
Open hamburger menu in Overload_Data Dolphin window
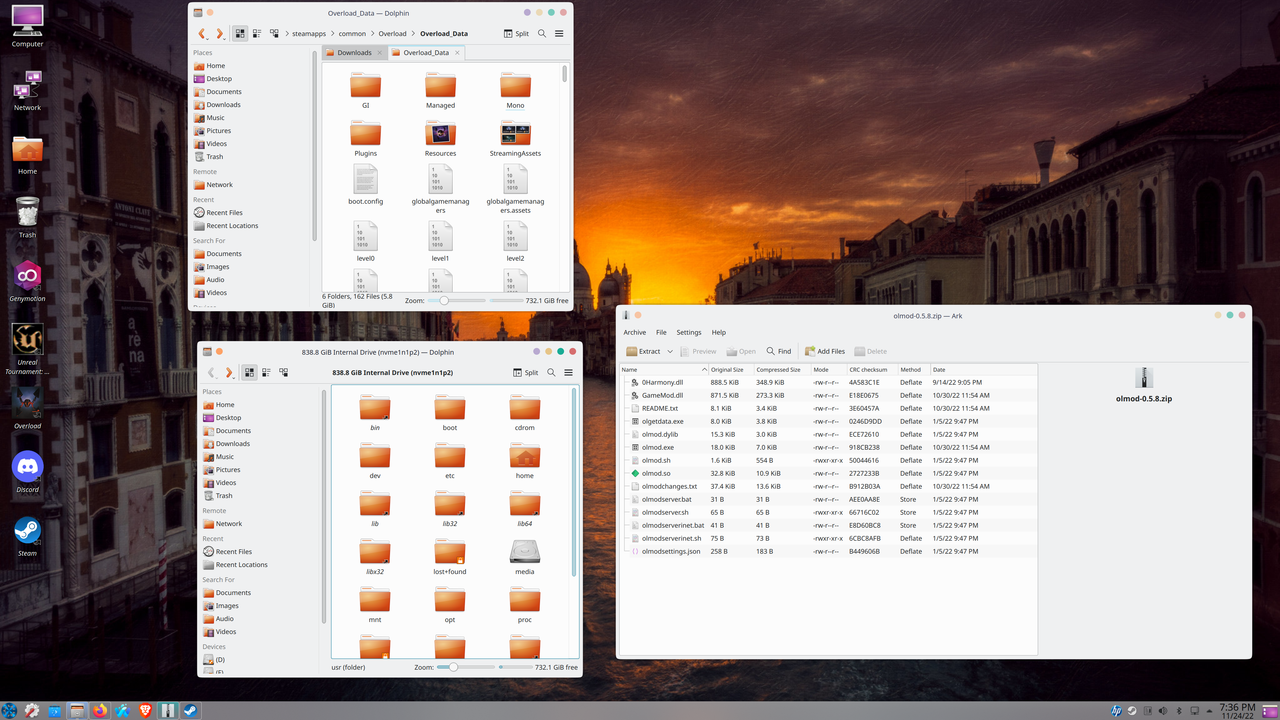[x=559, y=33]
